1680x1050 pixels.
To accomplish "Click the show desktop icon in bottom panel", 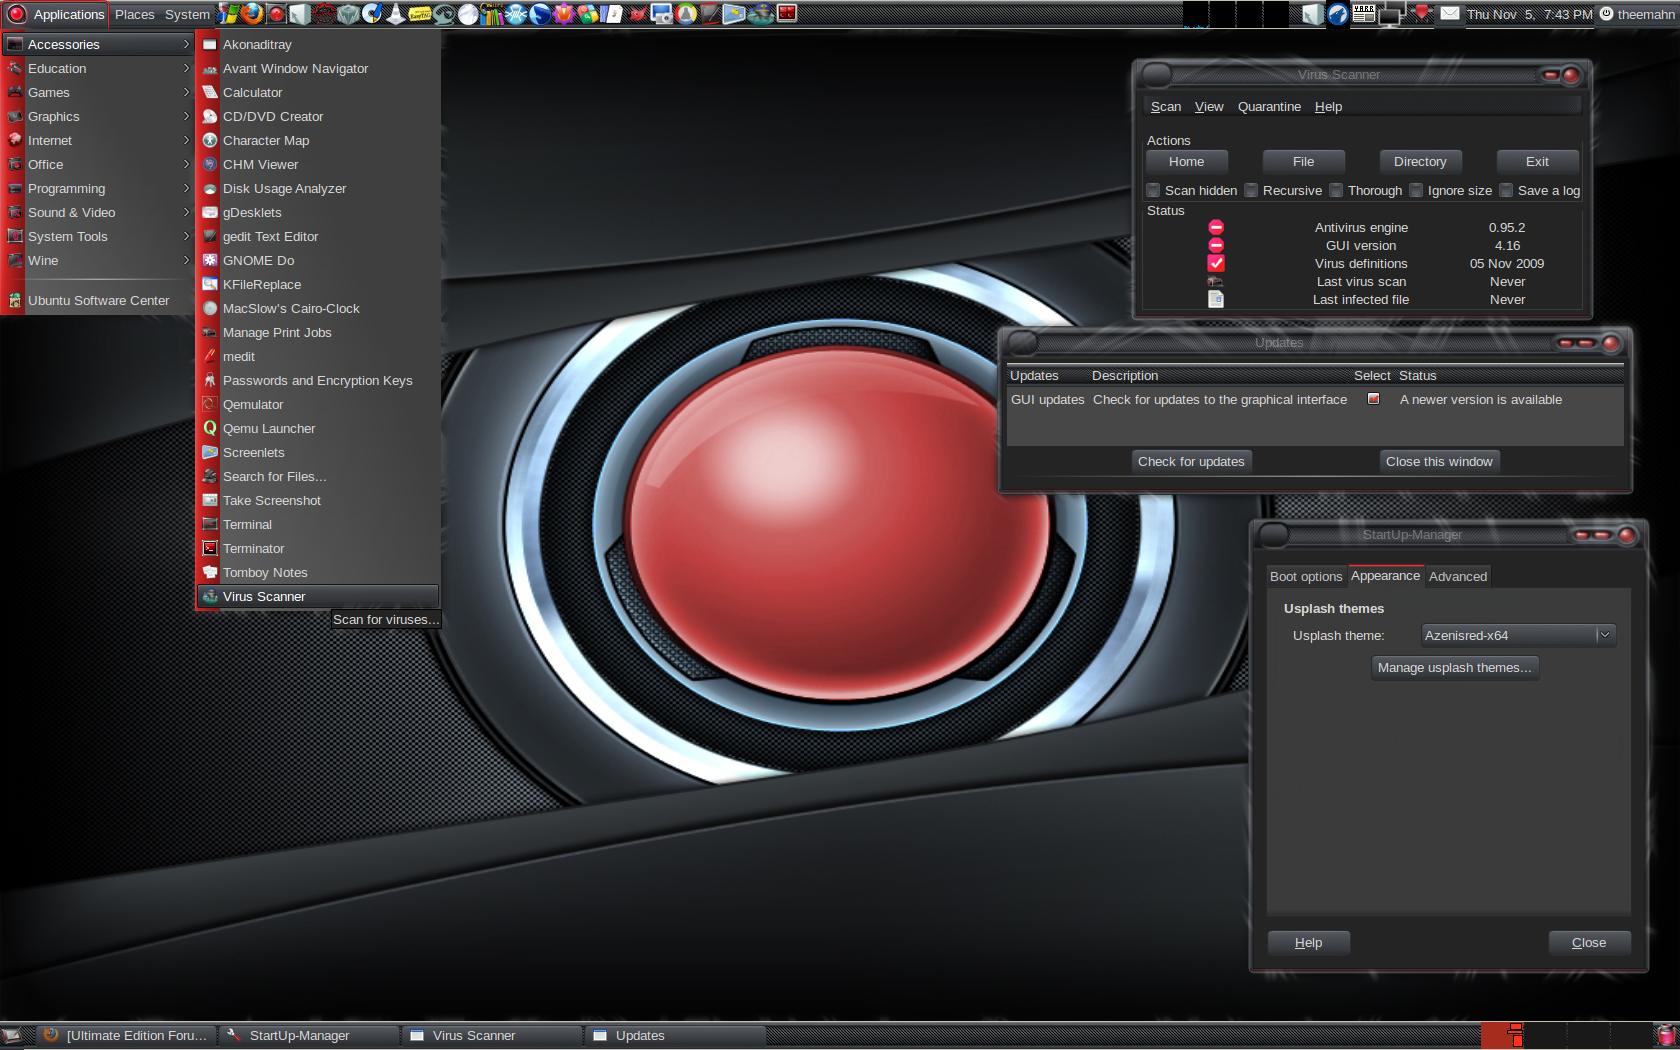I will tap(11, 1036).
